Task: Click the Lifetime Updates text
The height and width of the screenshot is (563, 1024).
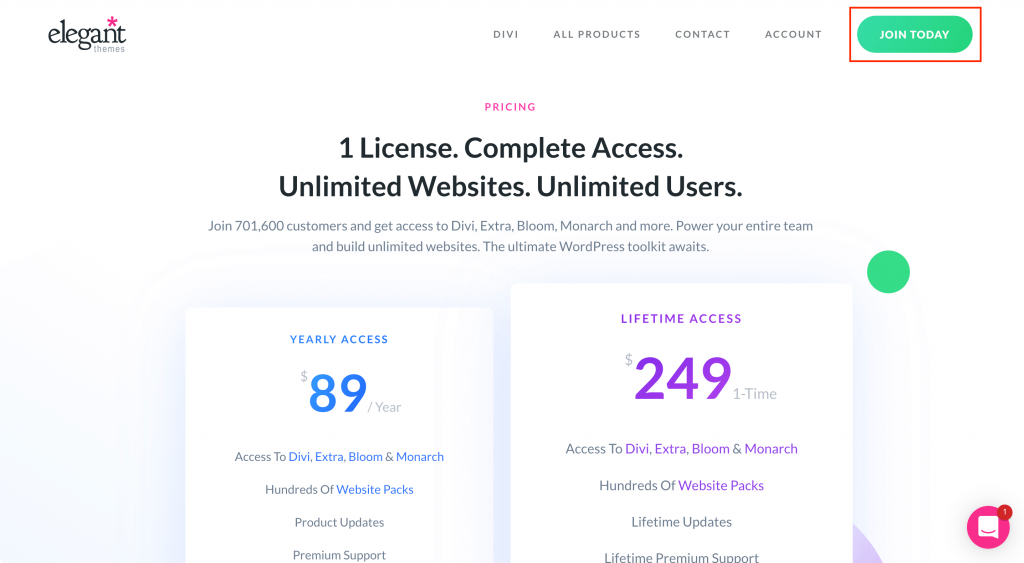Action: click(x=681, y=522)
